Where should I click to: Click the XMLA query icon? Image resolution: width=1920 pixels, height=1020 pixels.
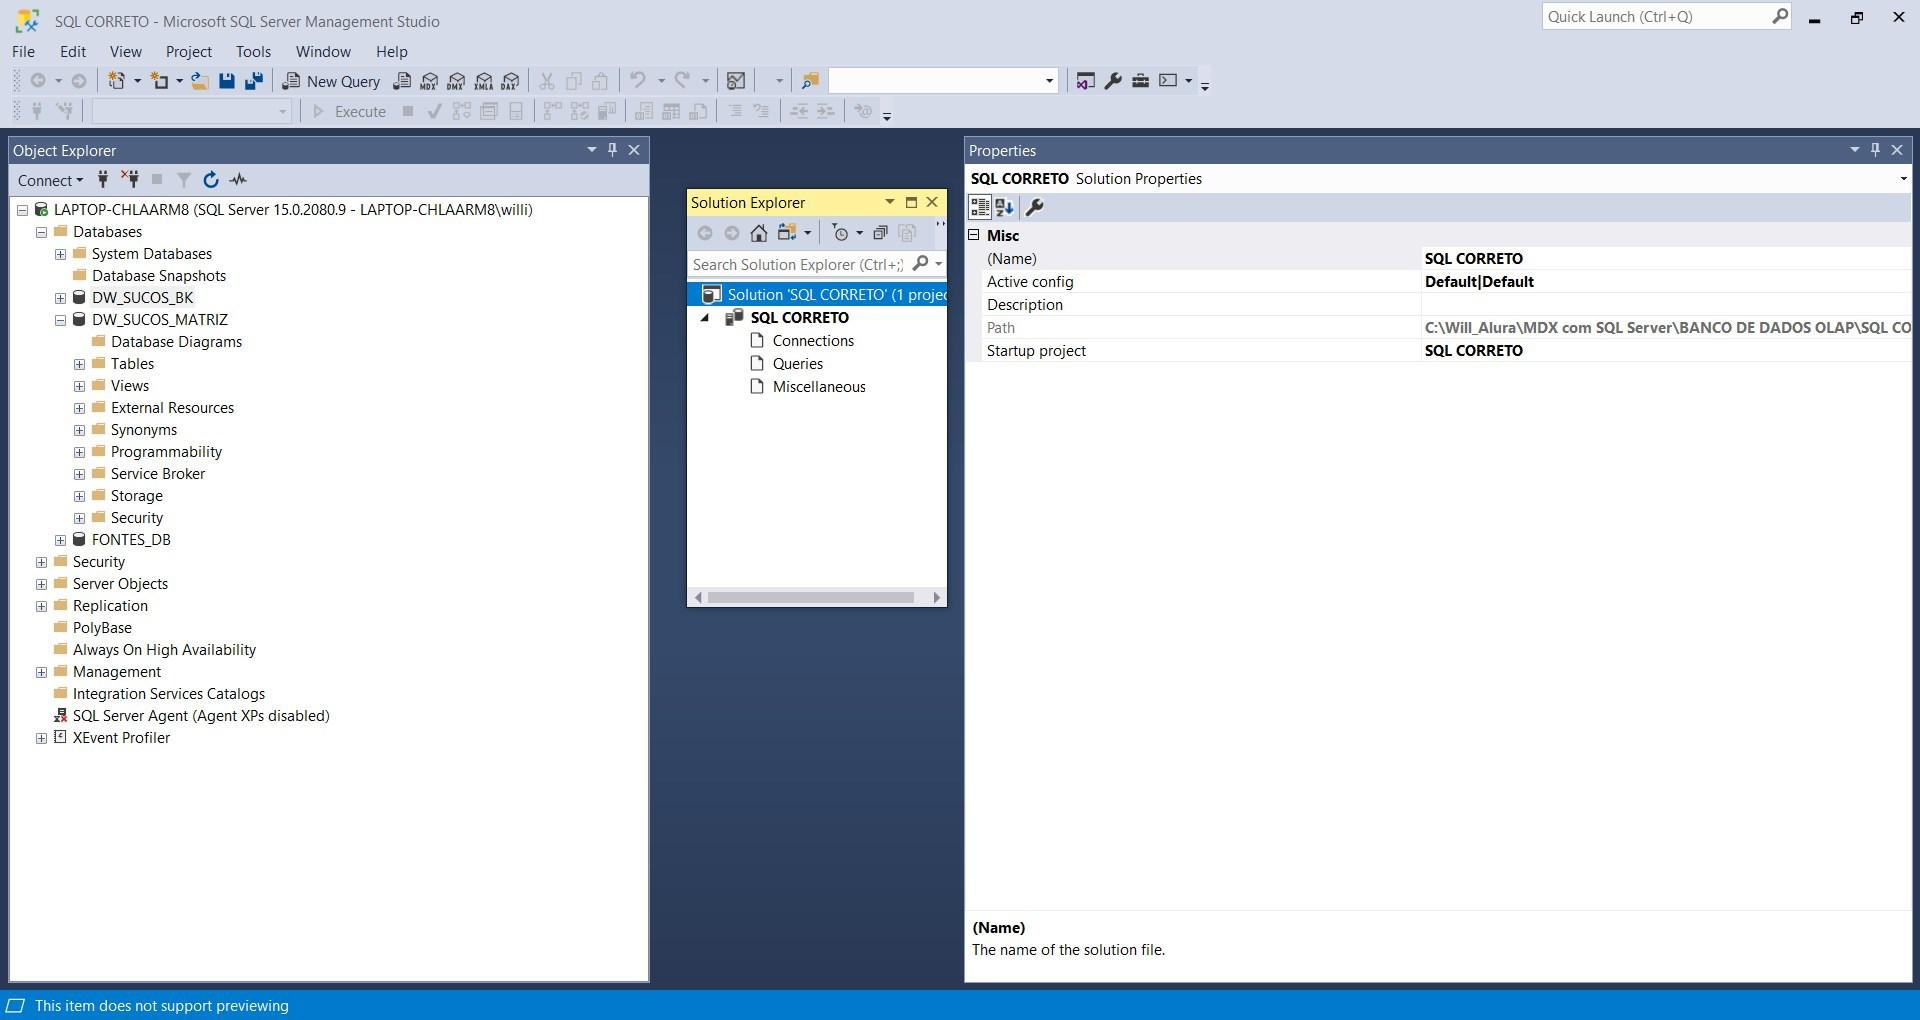pyautogui.click(x=484, y=81)
